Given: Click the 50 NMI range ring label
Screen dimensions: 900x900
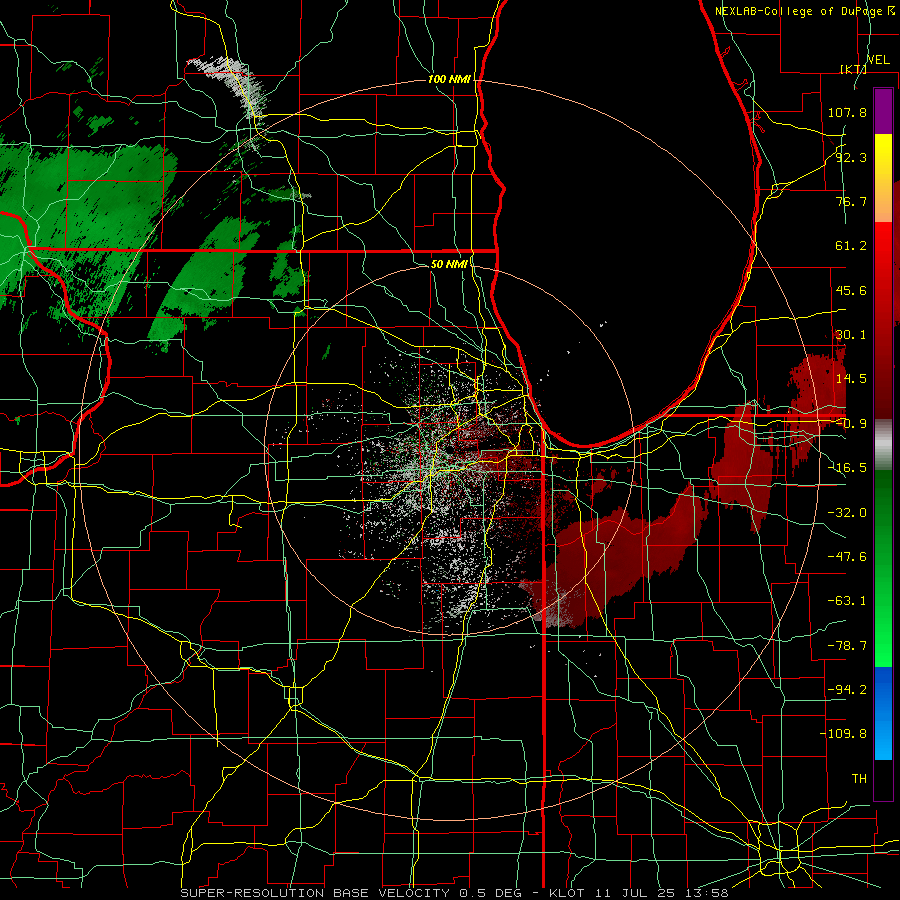Looking at the screenshot, I should coord(449,264).
